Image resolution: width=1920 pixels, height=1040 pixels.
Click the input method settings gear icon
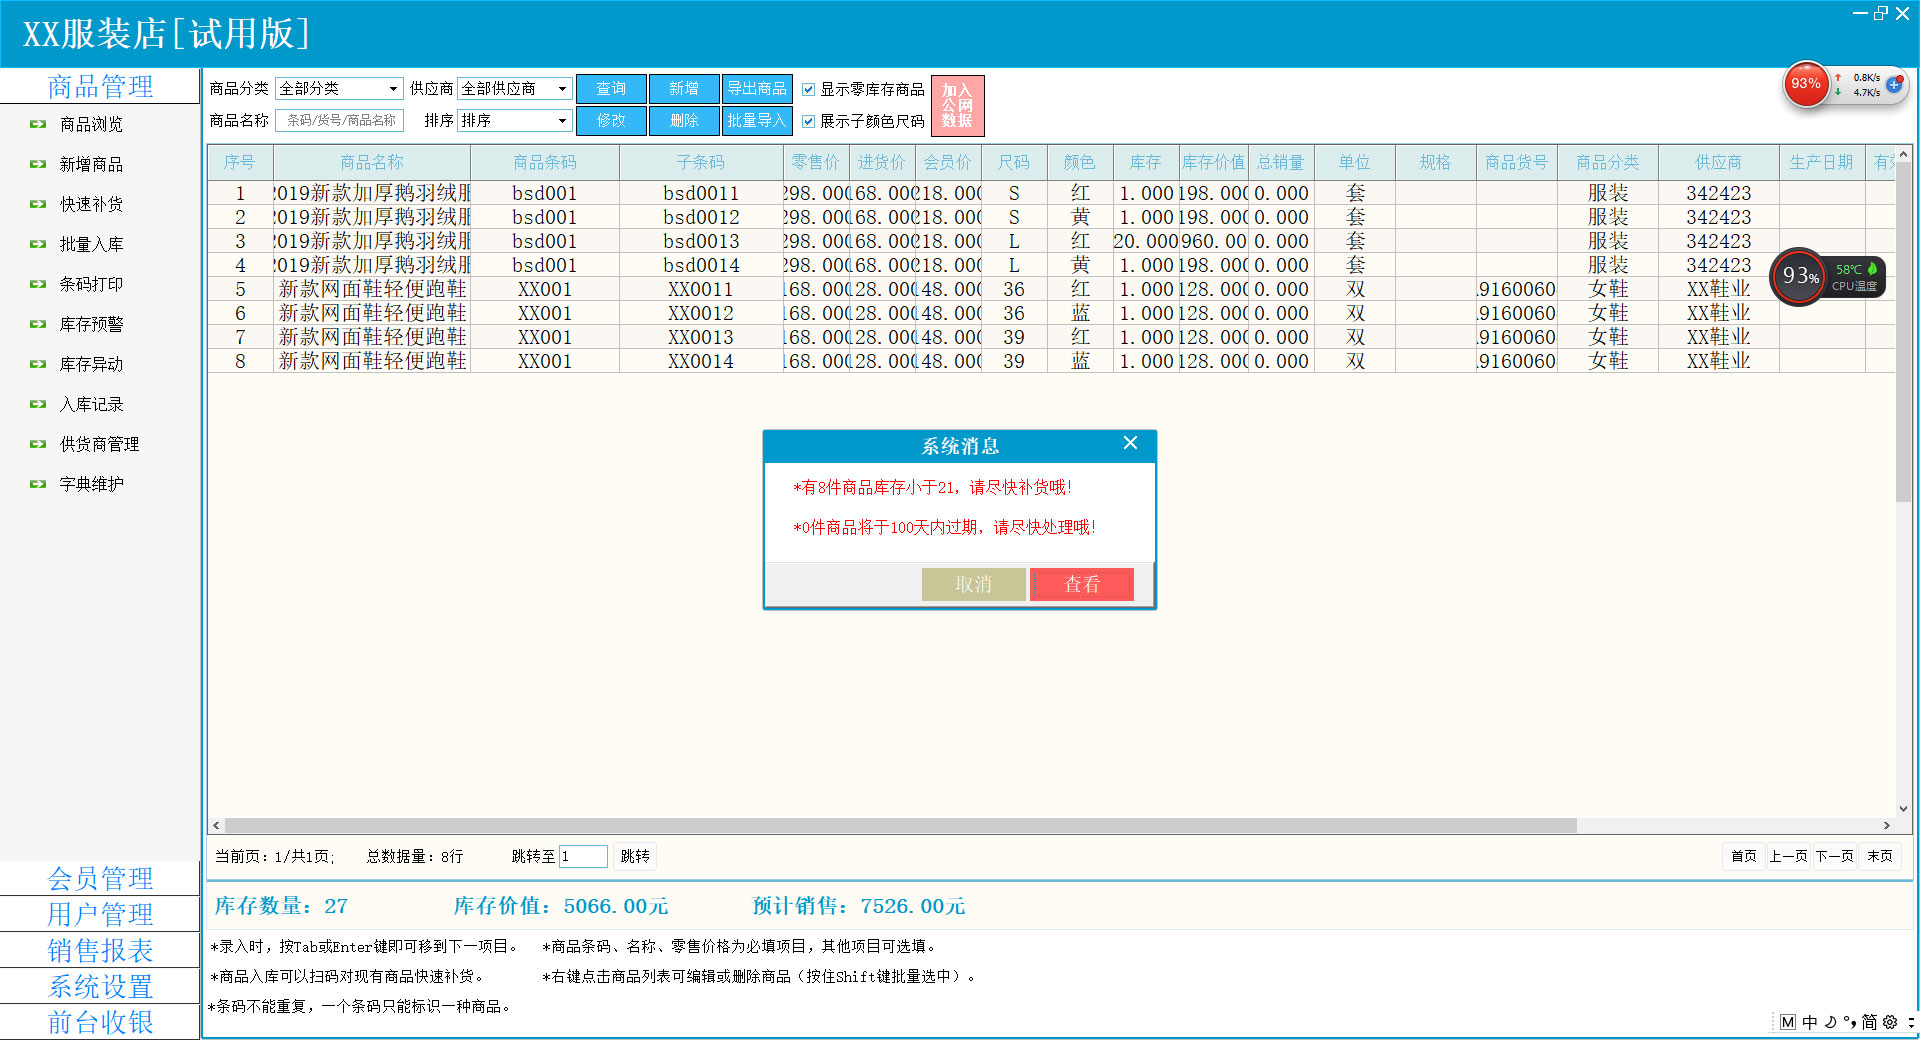[1890, 1022]
